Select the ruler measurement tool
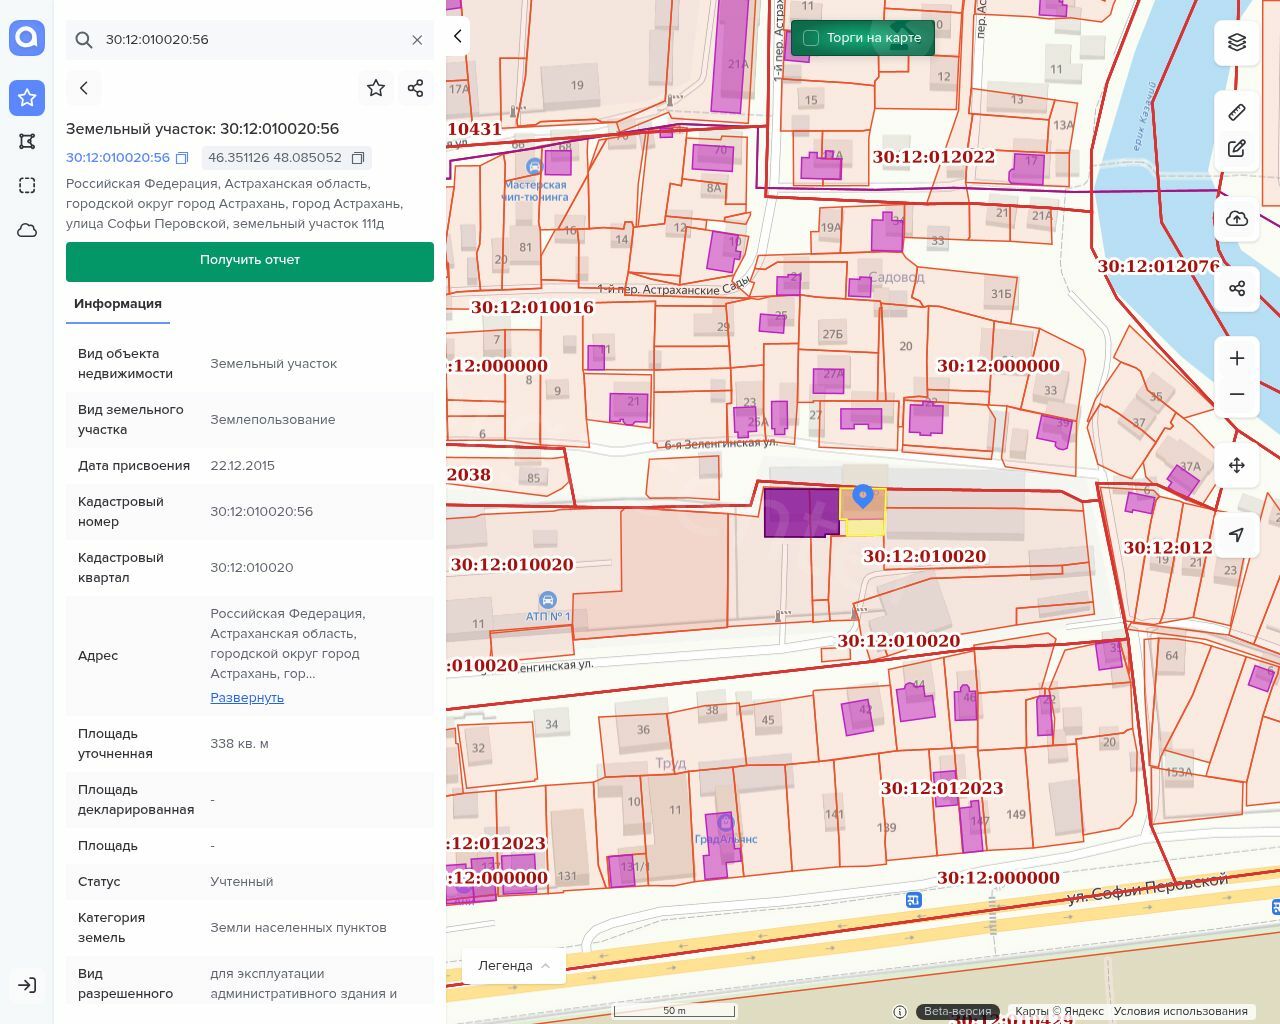Image resolution: width=1280 pixels, height=1024 pixels. click(1237, 112)
